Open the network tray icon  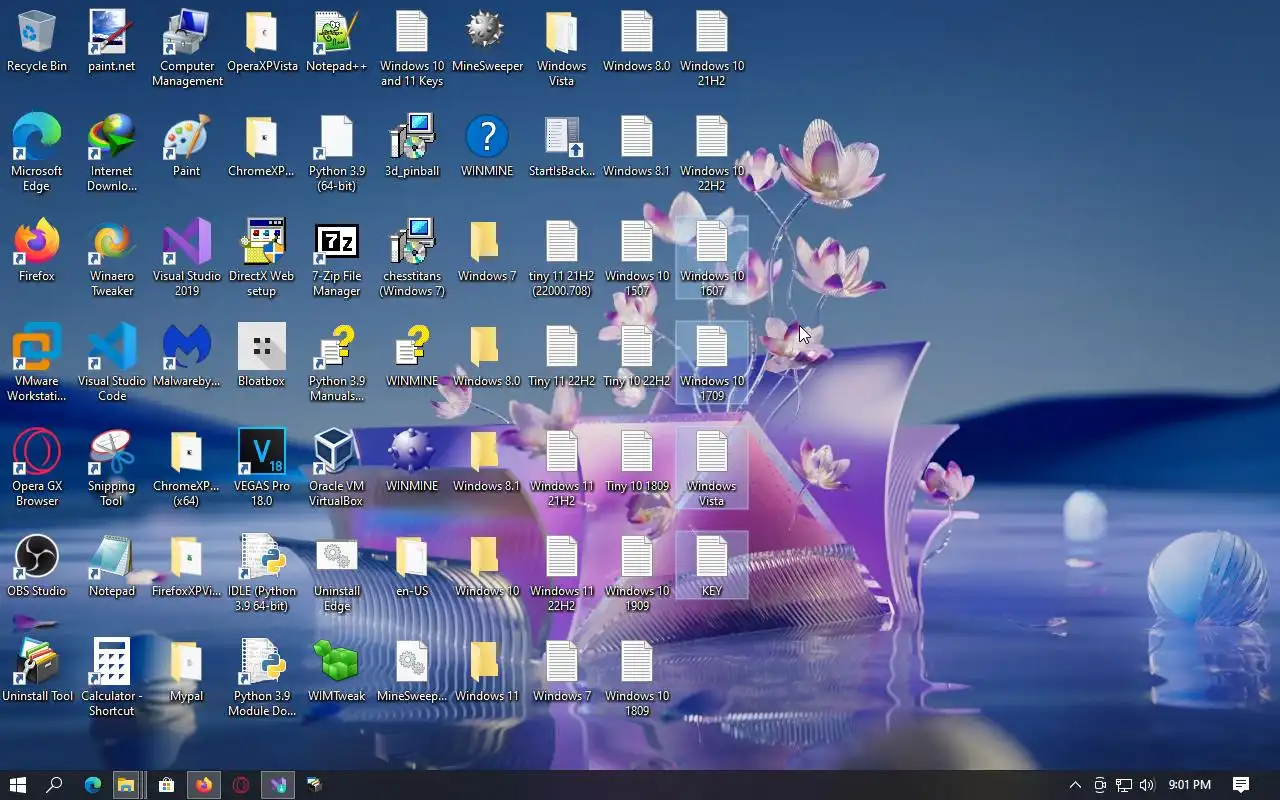pyautogui.click(x=1124, y=785)
